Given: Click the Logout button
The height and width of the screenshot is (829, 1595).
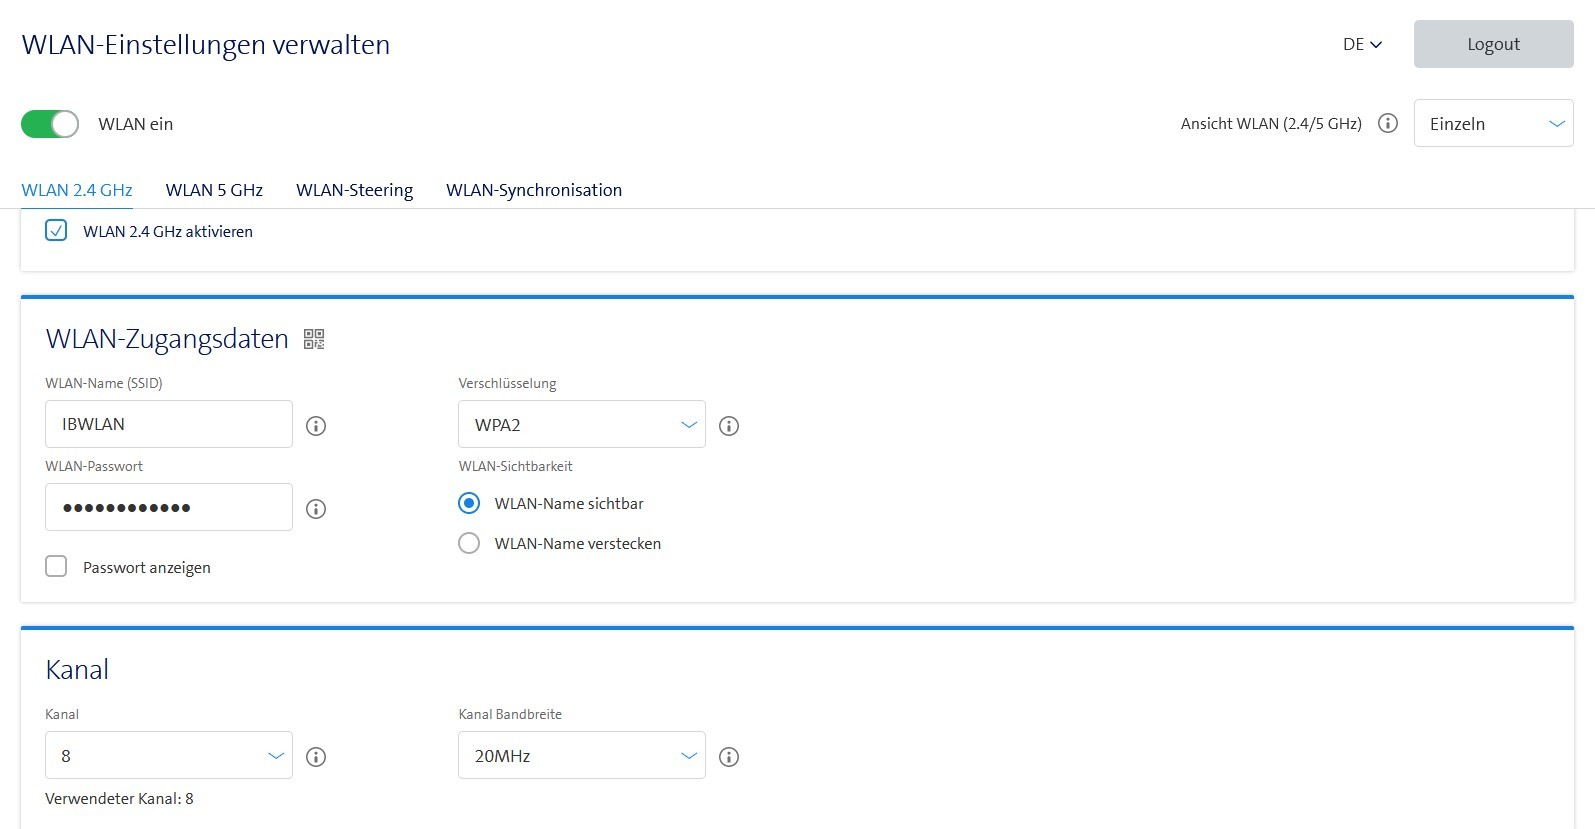Looking at the screenshot, I should click(x=1493, y=44).
